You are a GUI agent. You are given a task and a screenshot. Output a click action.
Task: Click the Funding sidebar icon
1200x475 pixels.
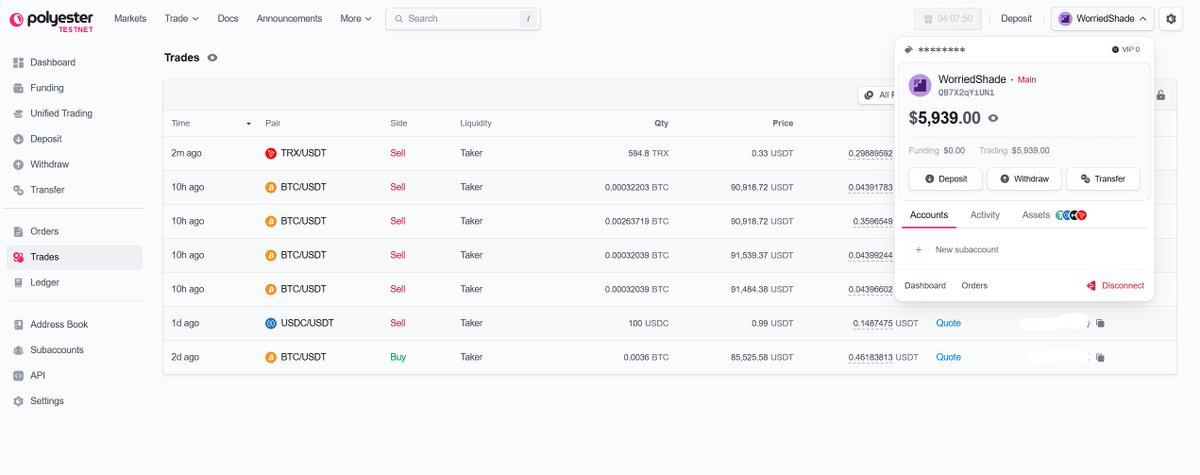[x=18, y=88]
